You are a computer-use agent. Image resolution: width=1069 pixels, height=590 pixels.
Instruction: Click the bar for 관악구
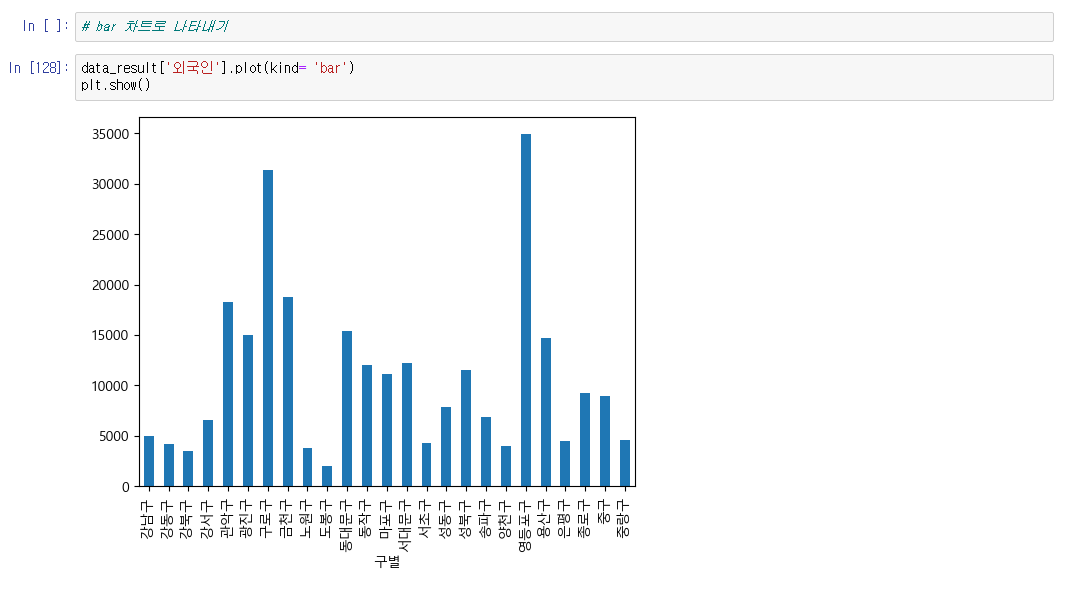click(228, 394)
